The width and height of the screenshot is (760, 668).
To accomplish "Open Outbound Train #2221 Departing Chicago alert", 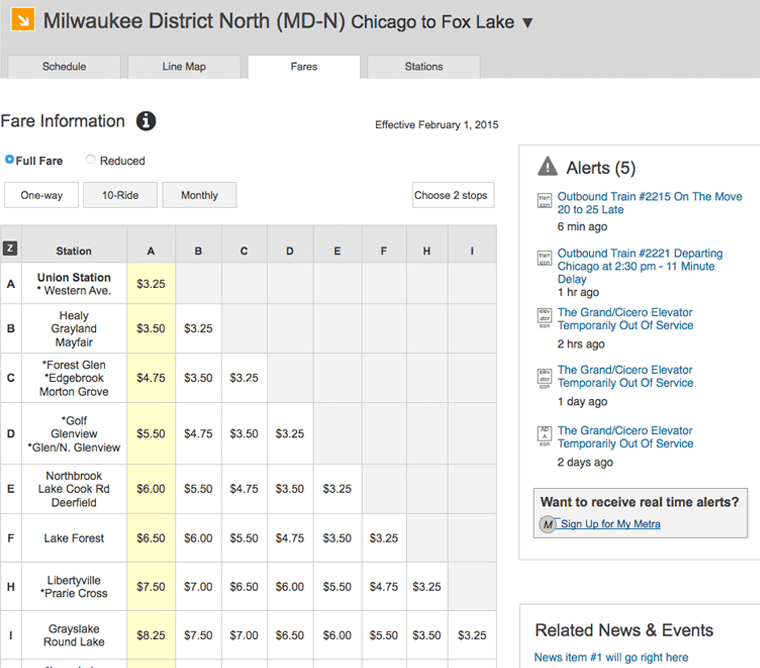I will pos(640,266).
